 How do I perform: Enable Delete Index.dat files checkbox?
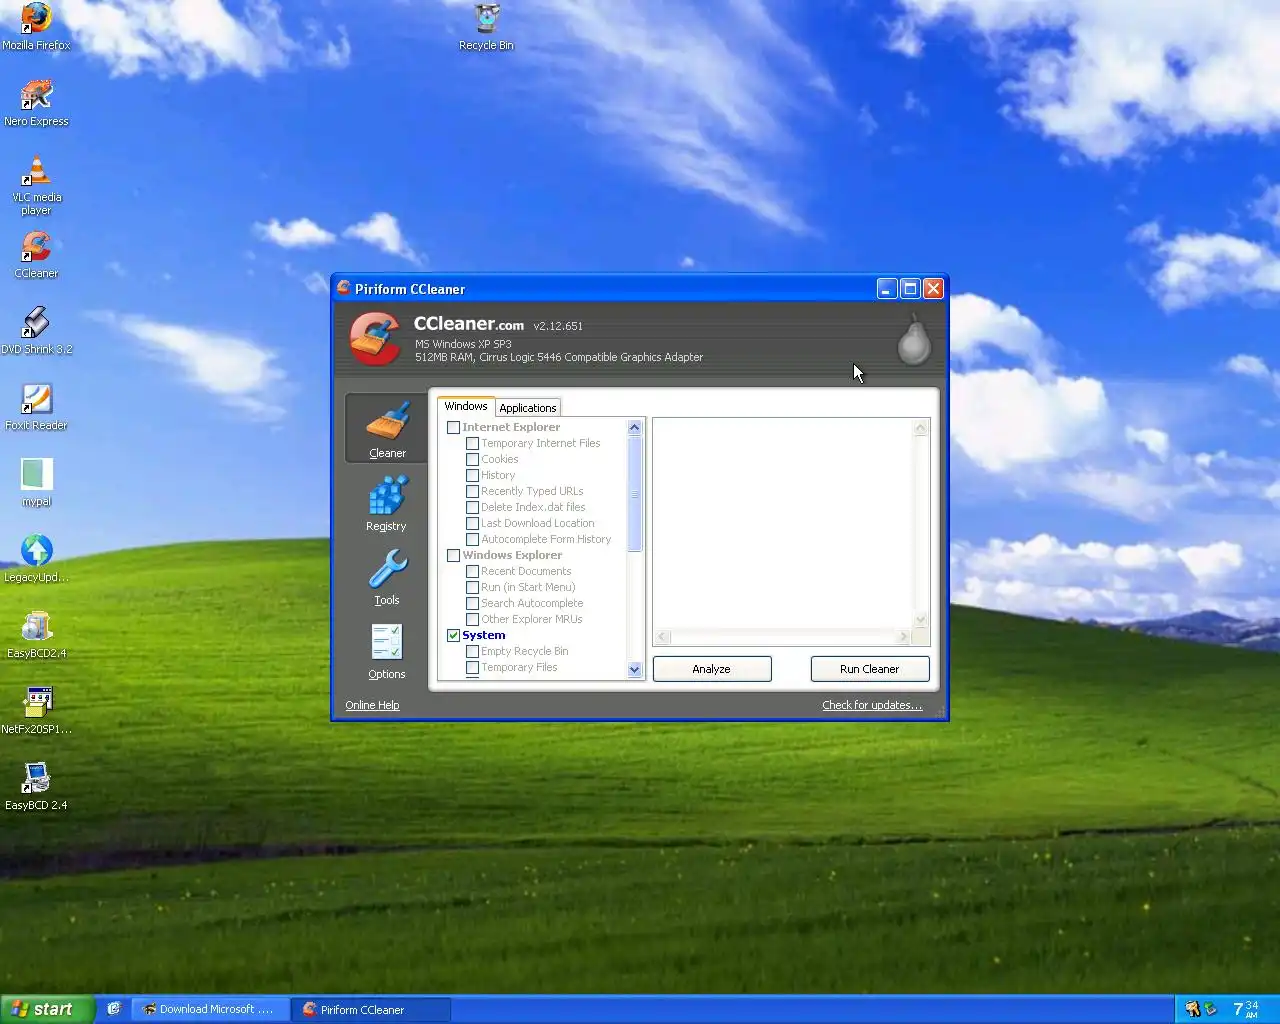[472, 507]
